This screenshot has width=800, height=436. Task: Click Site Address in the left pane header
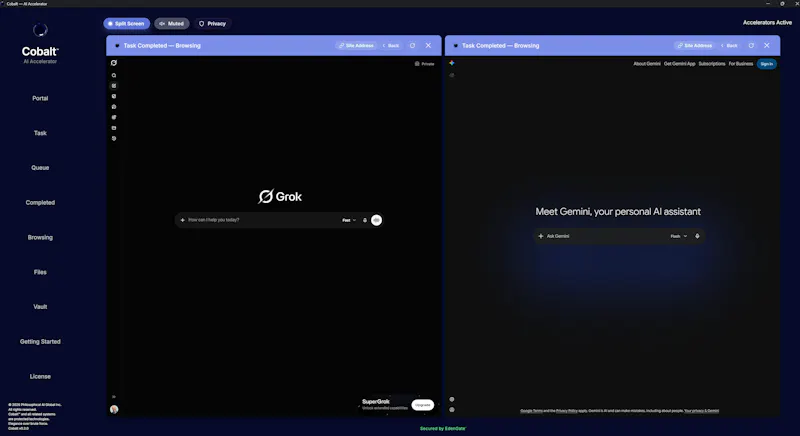point(356,45)
